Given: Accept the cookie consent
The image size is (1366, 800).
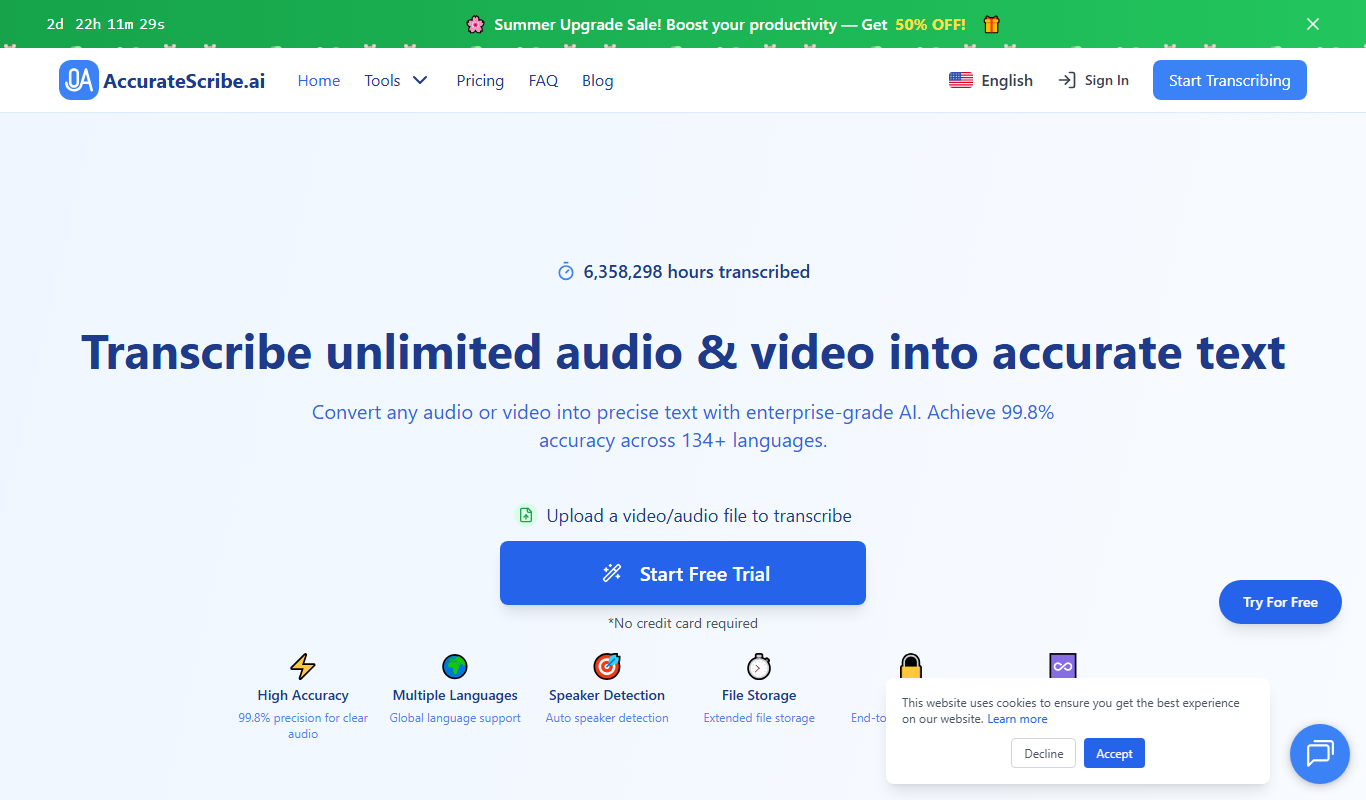Looking at the screenshot, I should [1114, 753].
